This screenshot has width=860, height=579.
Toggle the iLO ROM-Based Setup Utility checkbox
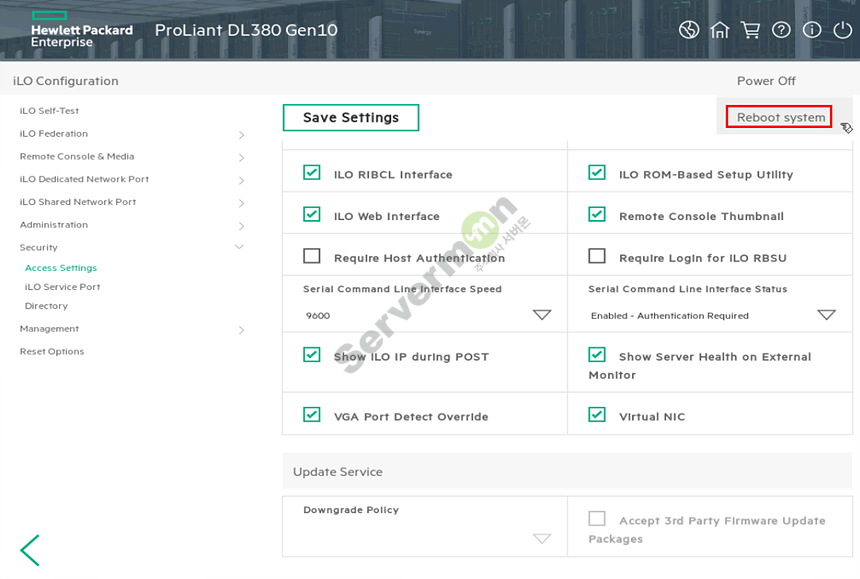click(597, 173)
